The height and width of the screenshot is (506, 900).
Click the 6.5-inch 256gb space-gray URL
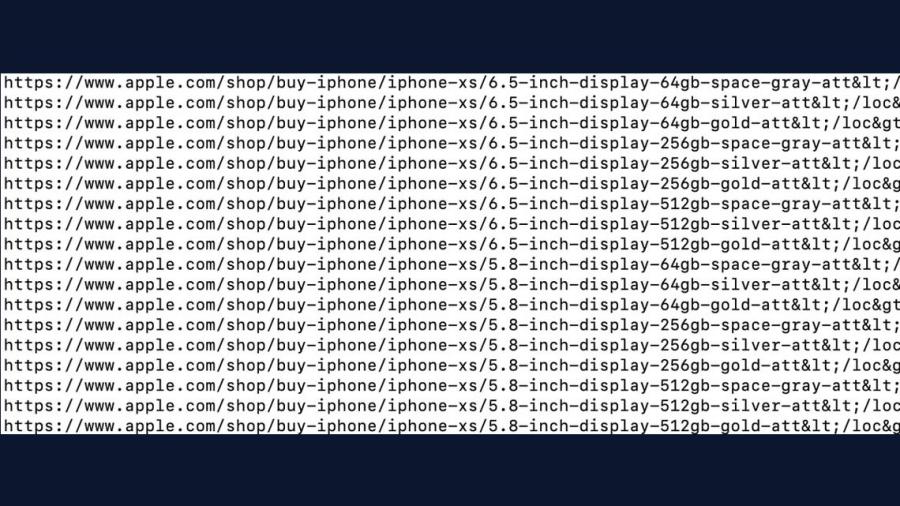[x=451, y=143]
